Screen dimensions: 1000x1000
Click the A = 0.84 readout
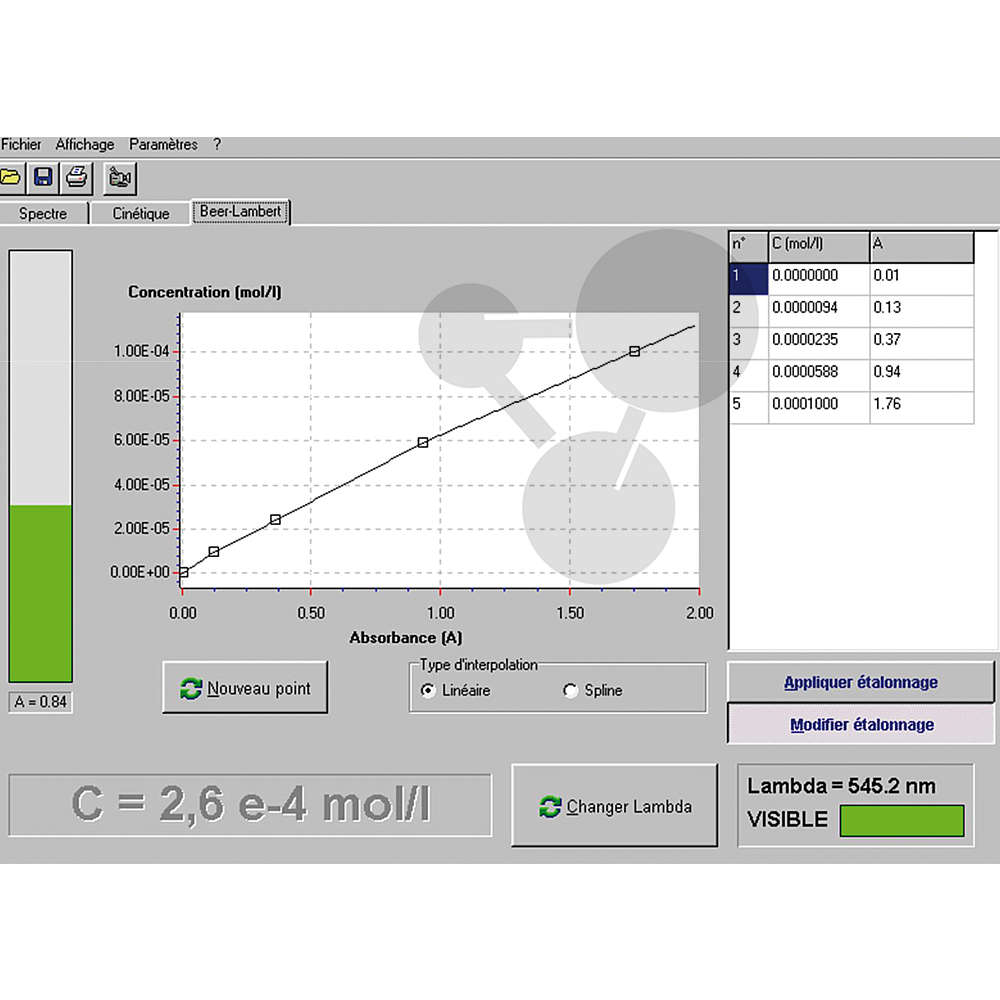[40, 702]
